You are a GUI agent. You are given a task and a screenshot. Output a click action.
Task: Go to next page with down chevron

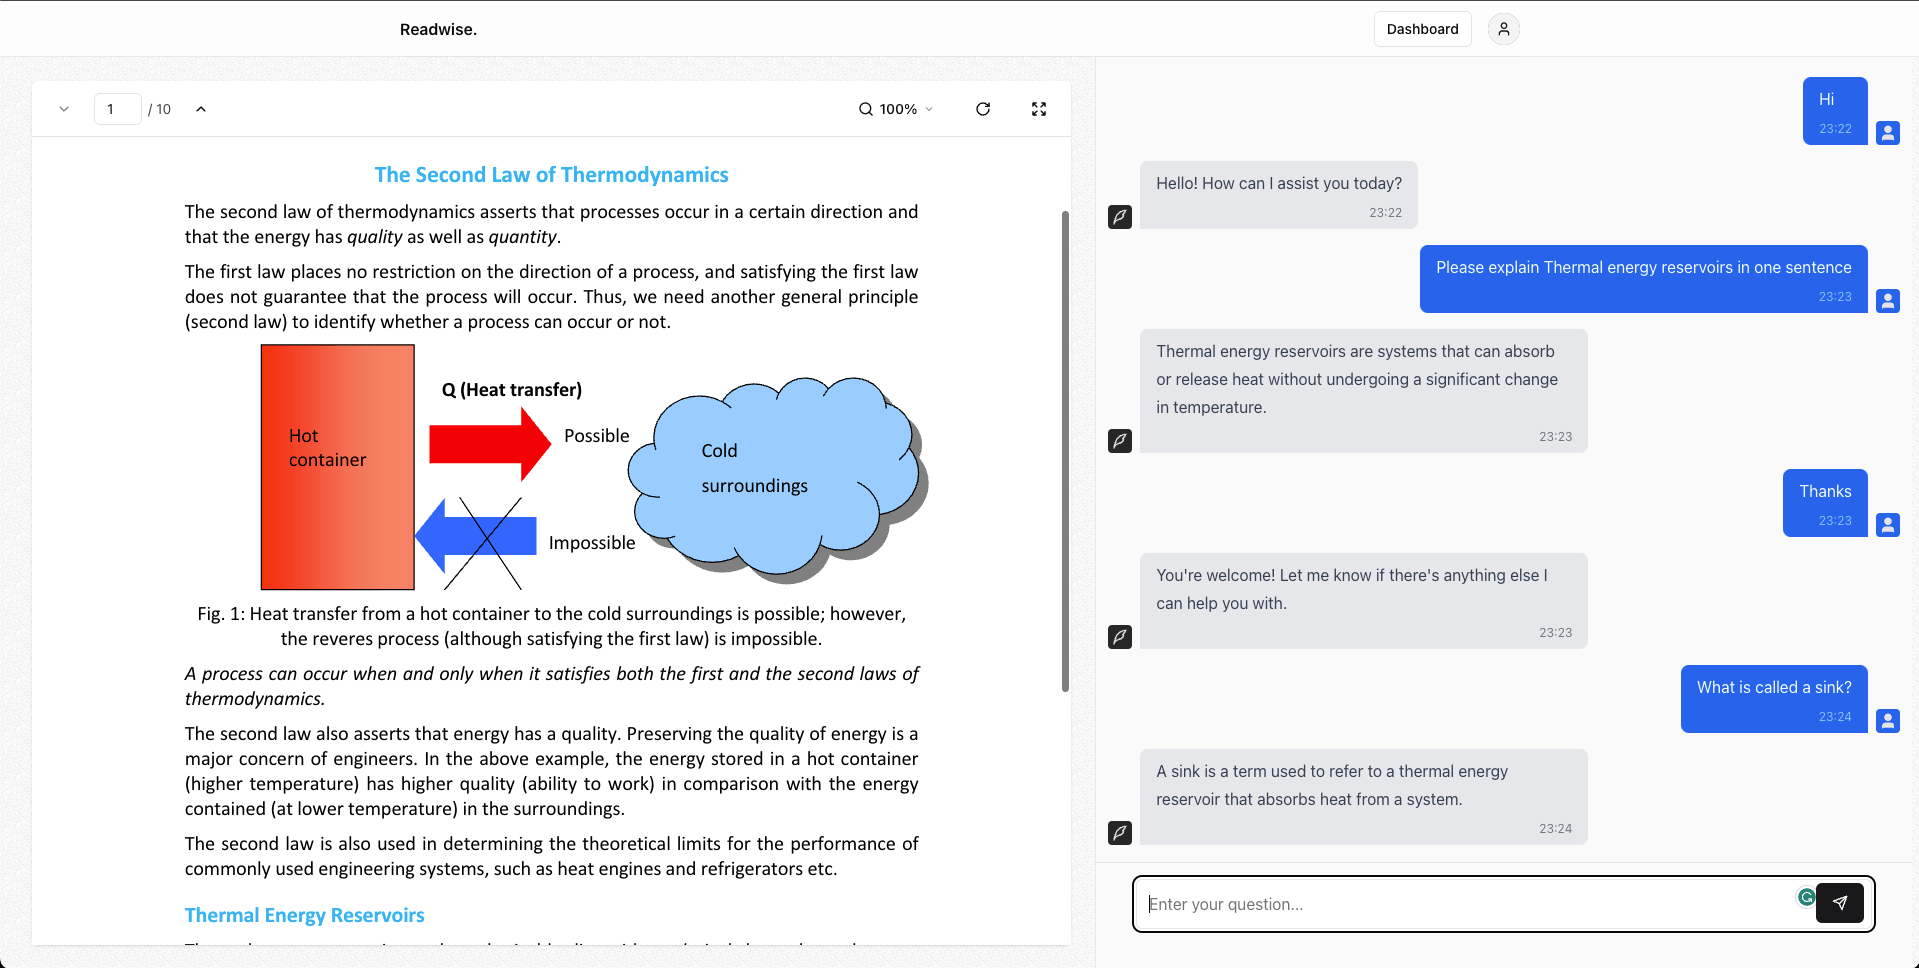pos(64,109)
